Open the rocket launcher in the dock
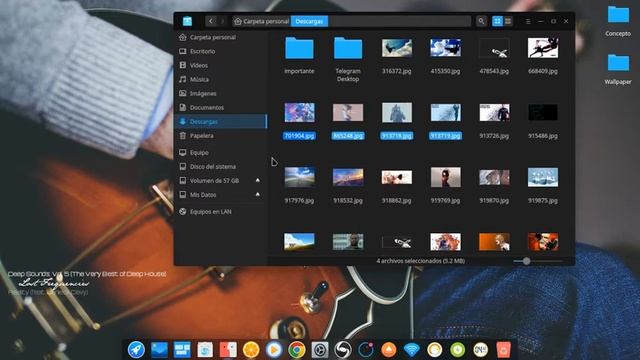 (x=136, y=350)
